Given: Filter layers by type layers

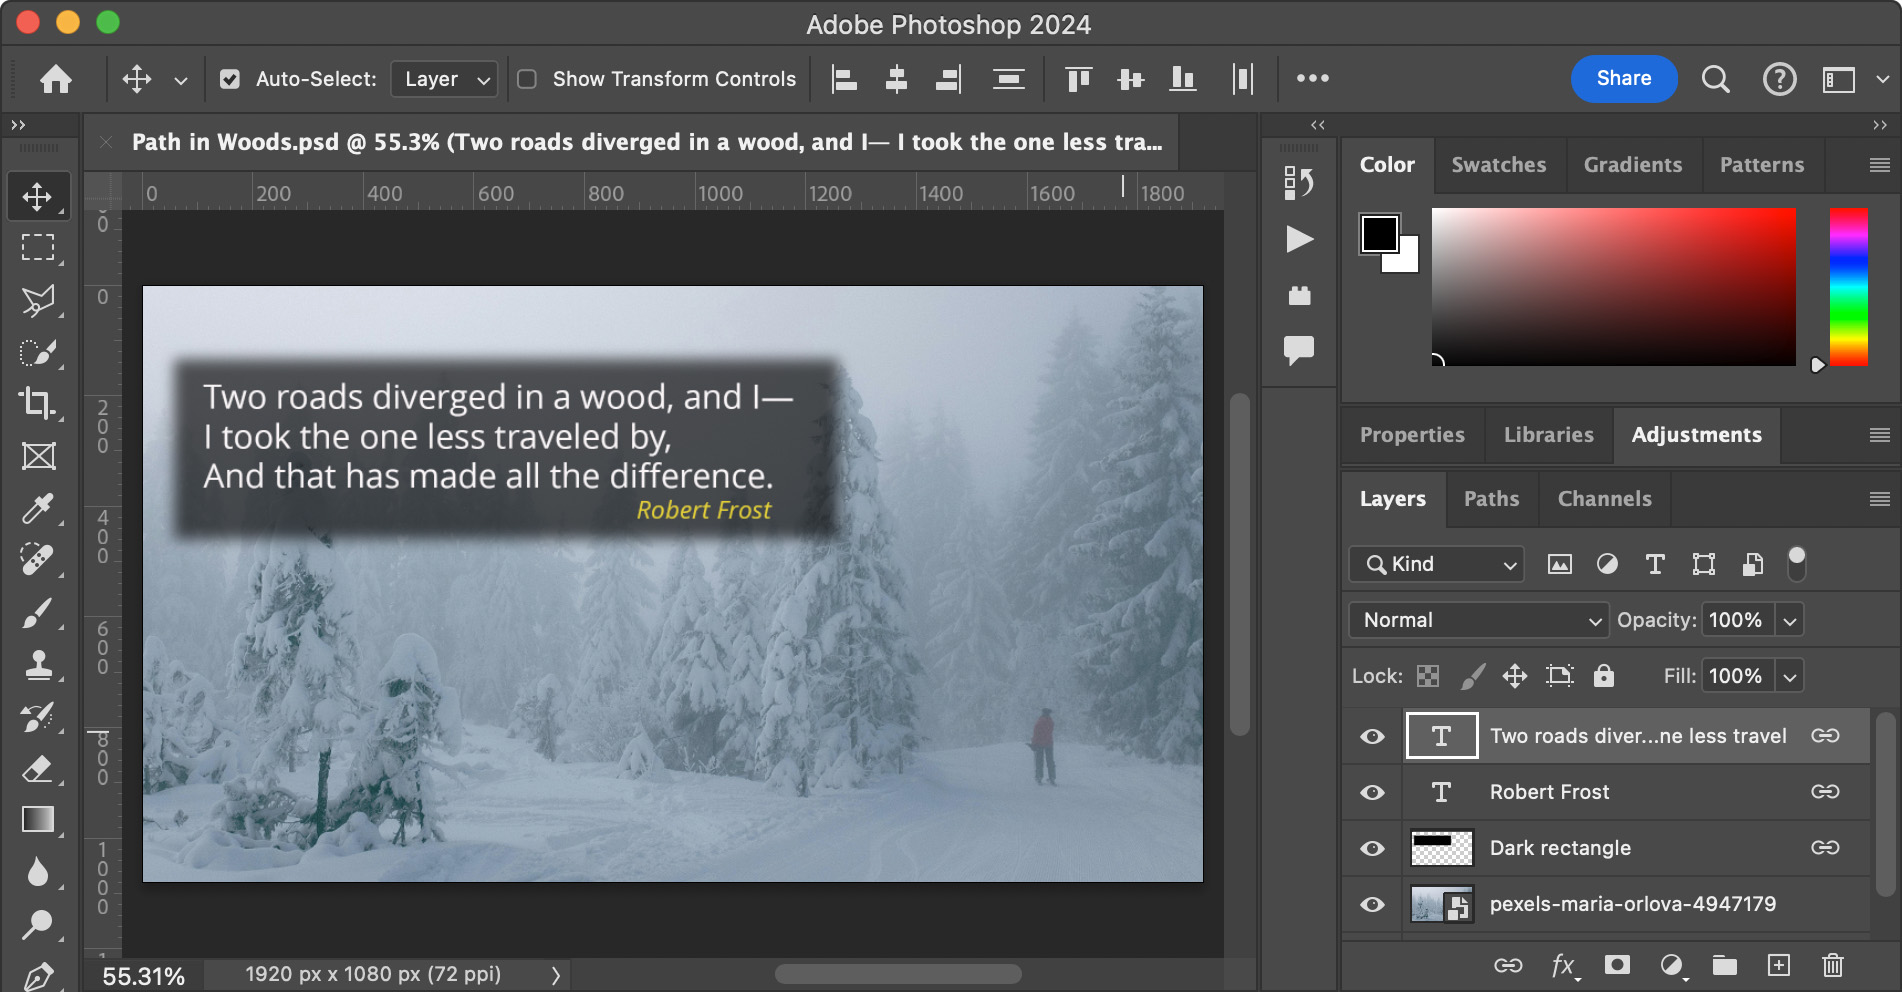Looking at the screenshot, I should (x=1655, y=565).
